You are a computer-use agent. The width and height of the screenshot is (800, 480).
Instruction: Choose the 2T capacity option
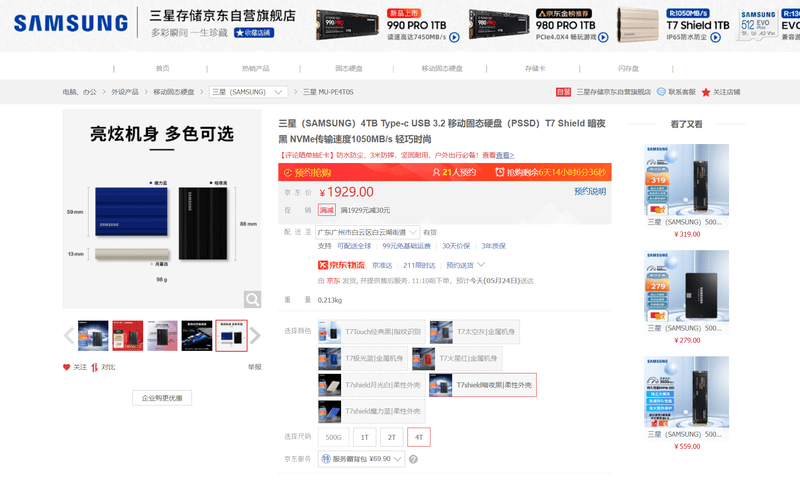click(392, 437)
